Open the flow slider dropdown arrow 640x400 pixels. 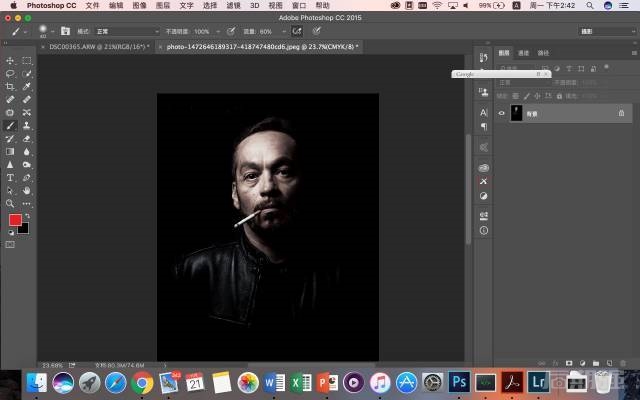[x=284, y=31]
